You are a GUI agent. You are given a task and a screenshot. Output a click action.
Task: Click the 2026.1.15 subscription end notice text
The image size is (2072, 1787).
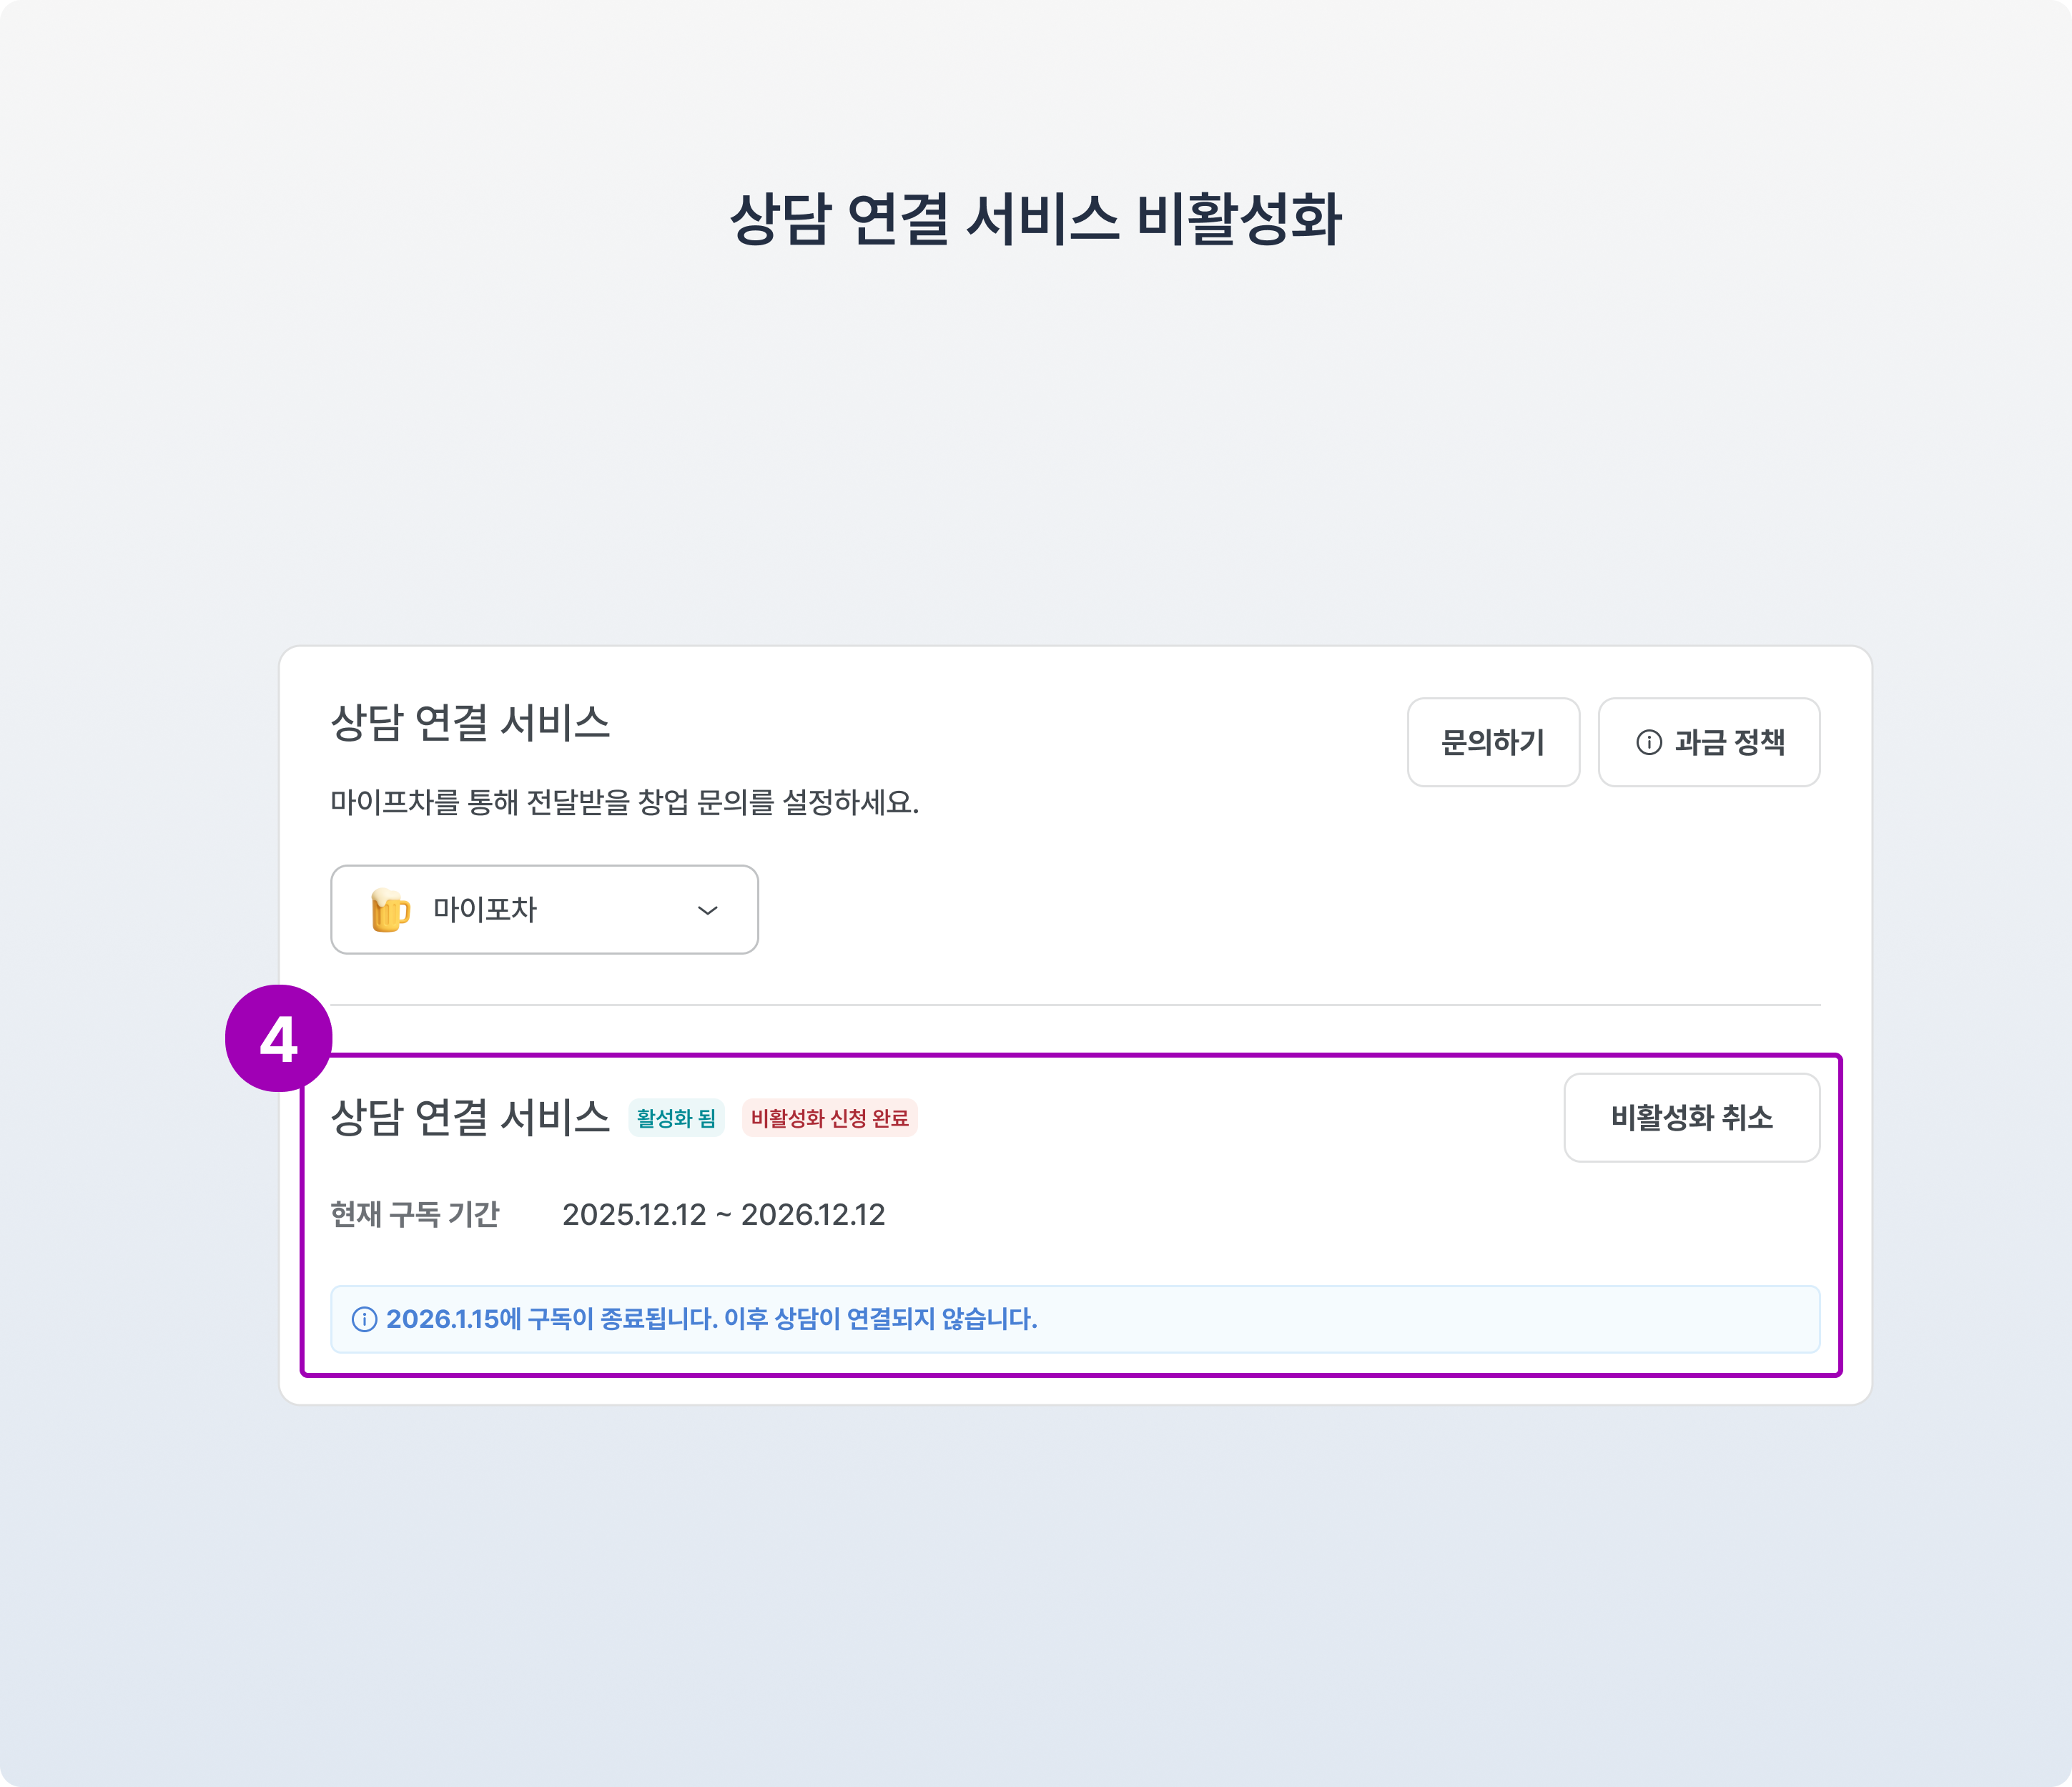(711, 1319)
